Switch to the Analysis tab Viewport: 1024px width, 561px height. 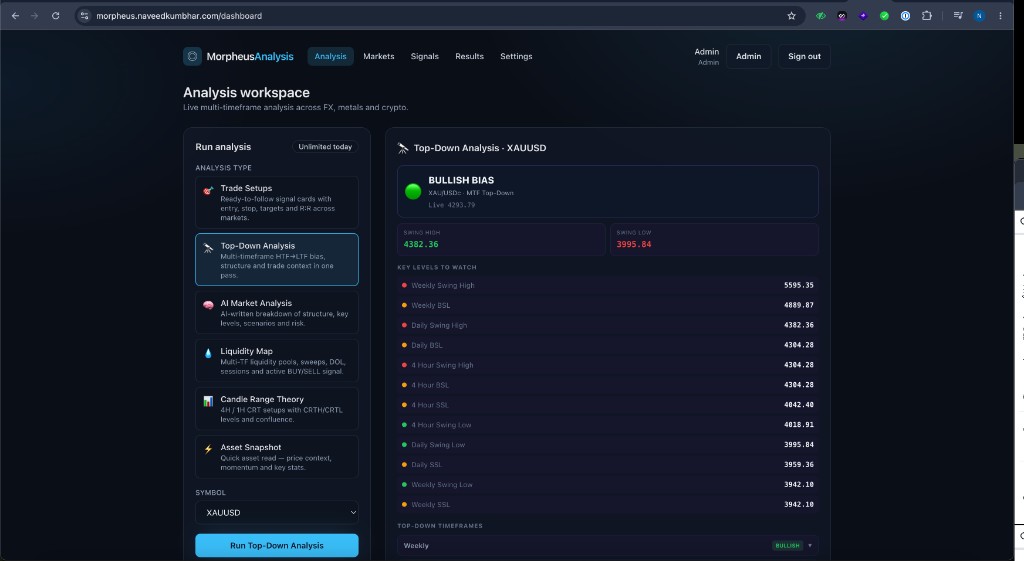[330, 56]
